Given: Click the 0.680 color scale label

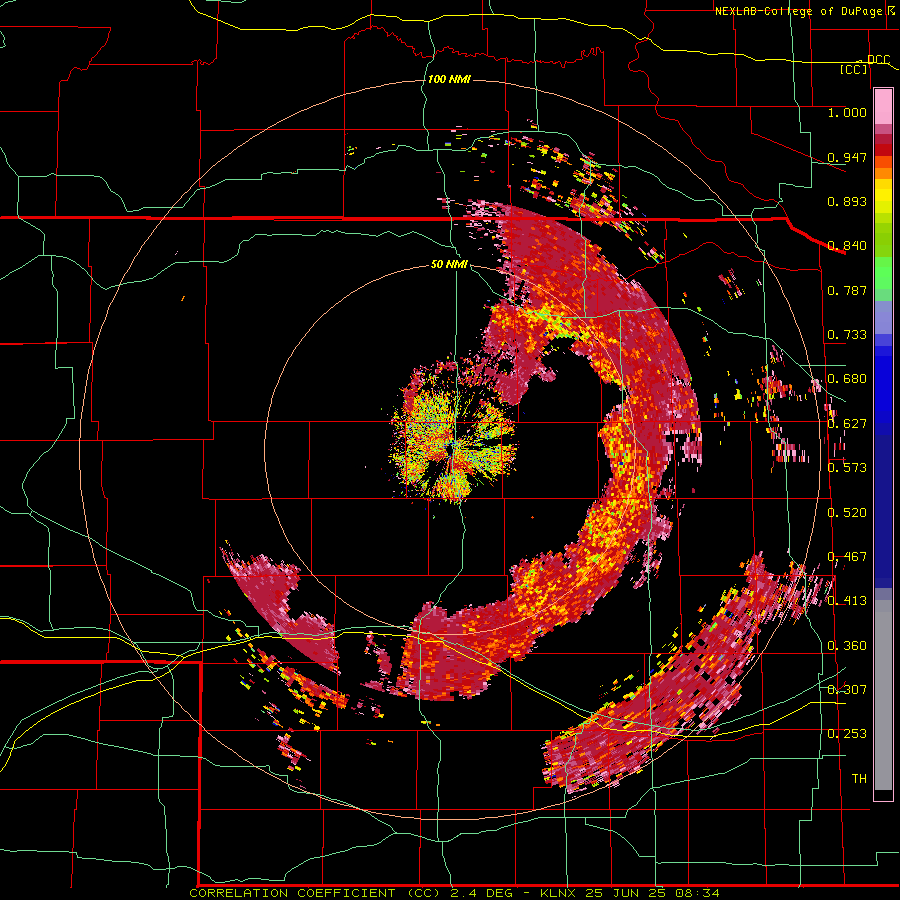Looking at the screenshot, I should (x=847, y=379).
